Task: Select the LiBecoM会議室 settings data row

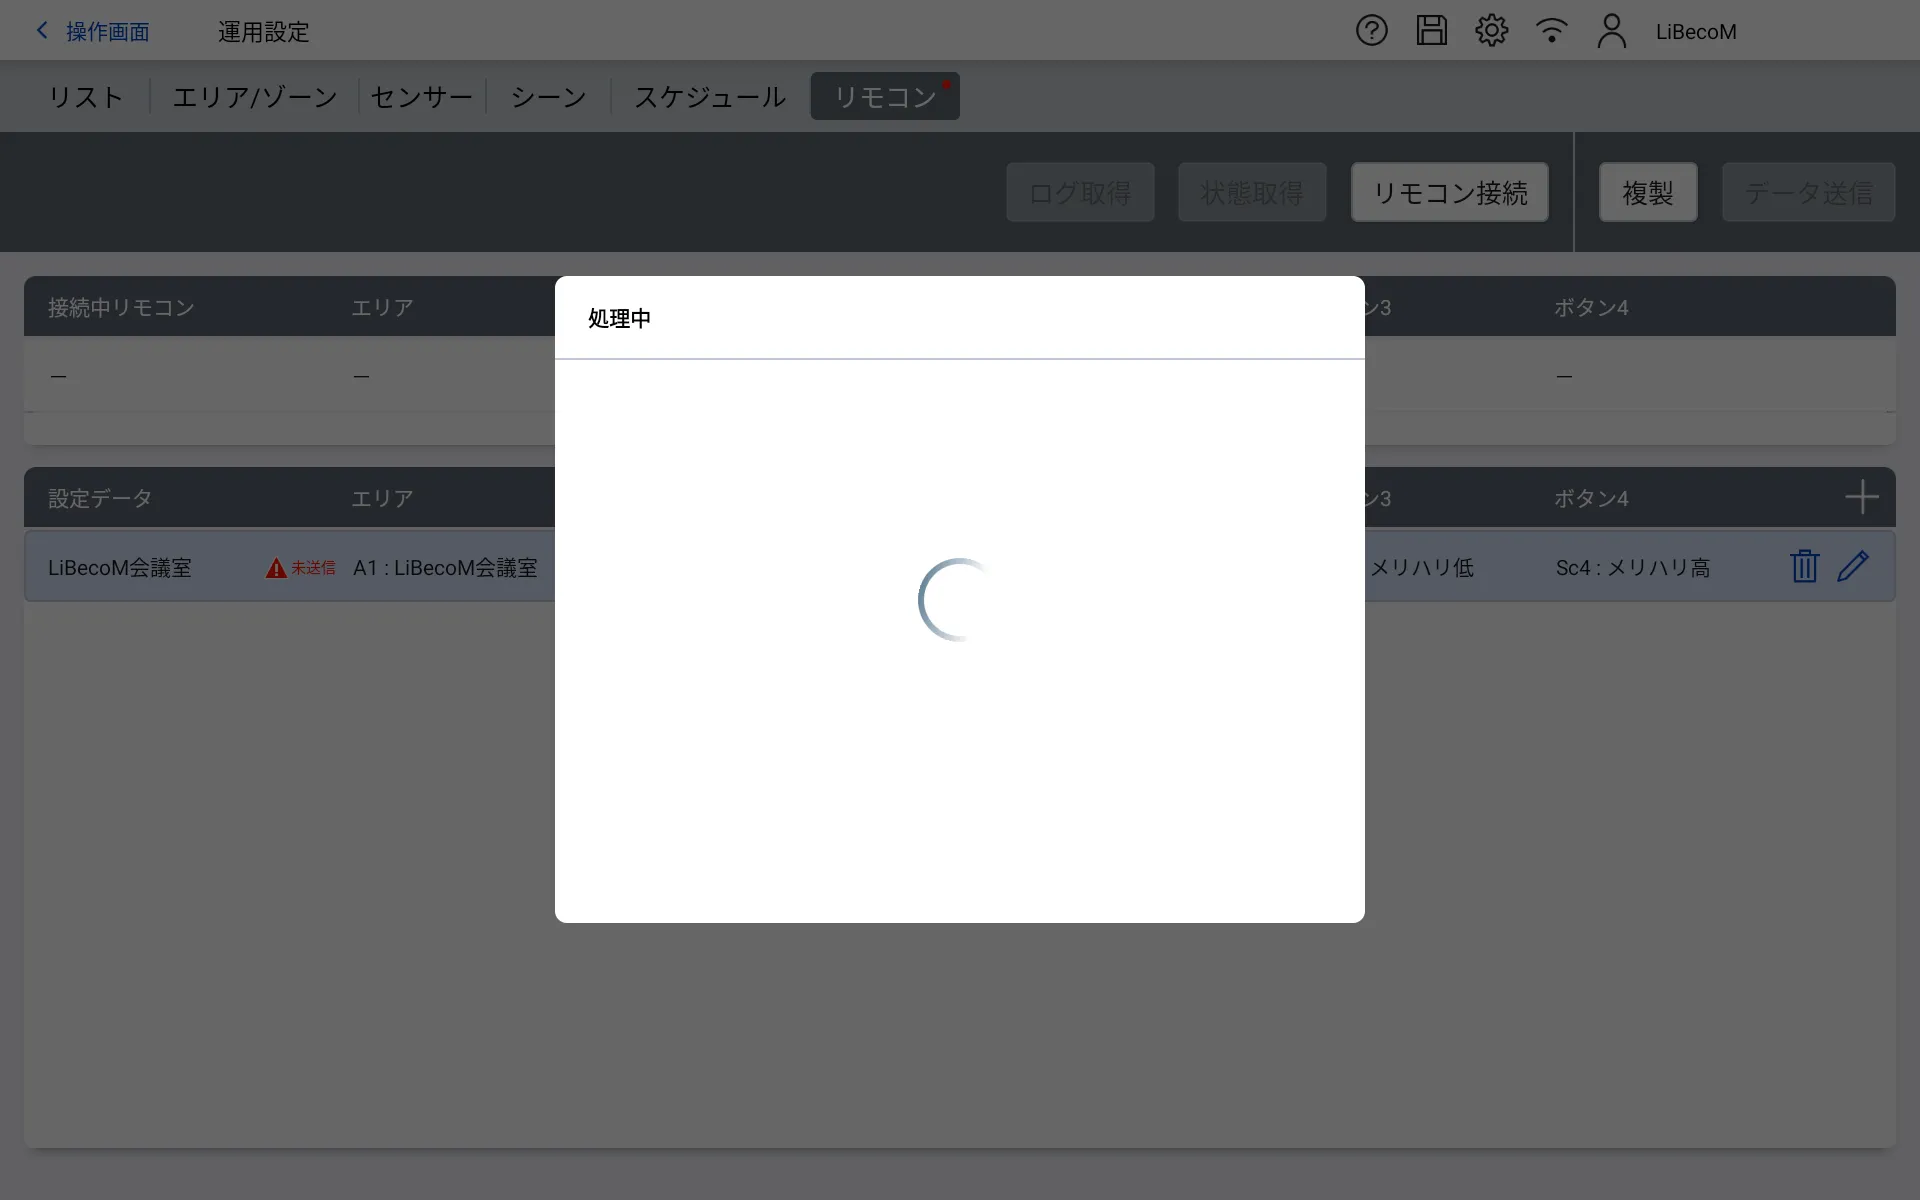Action: (120, 568)
